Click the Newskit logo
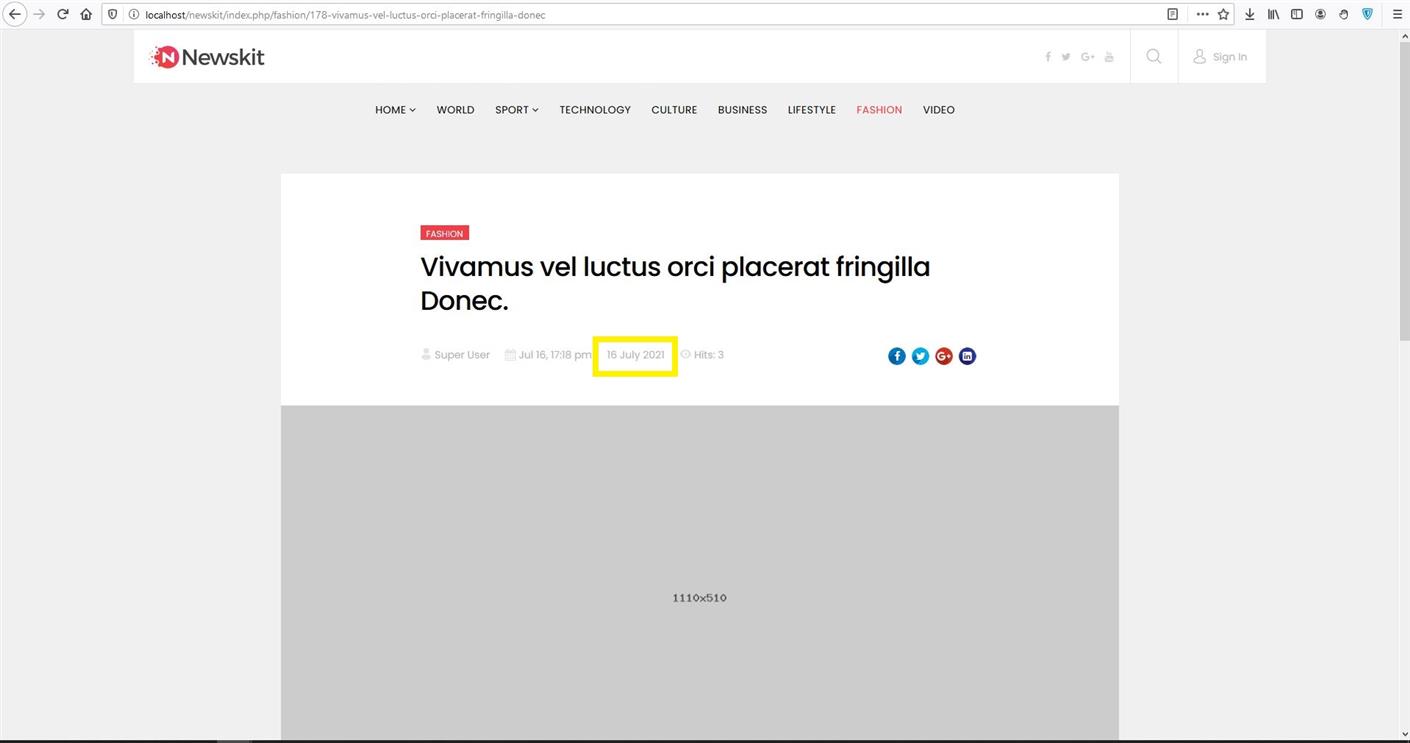This screenshot has height=743, width=1410. click(x=207, y=57)
